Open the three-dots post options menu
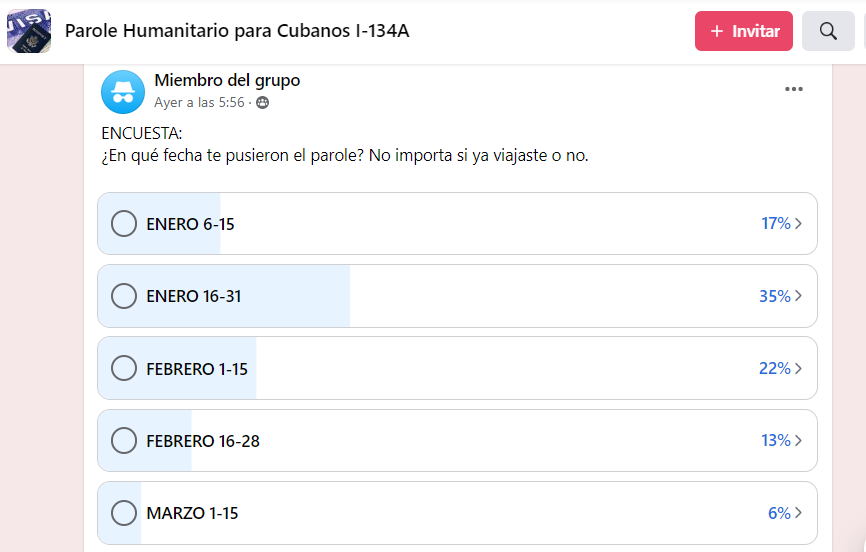This screenshot has width=866, height=552. (x=794, y=89)
